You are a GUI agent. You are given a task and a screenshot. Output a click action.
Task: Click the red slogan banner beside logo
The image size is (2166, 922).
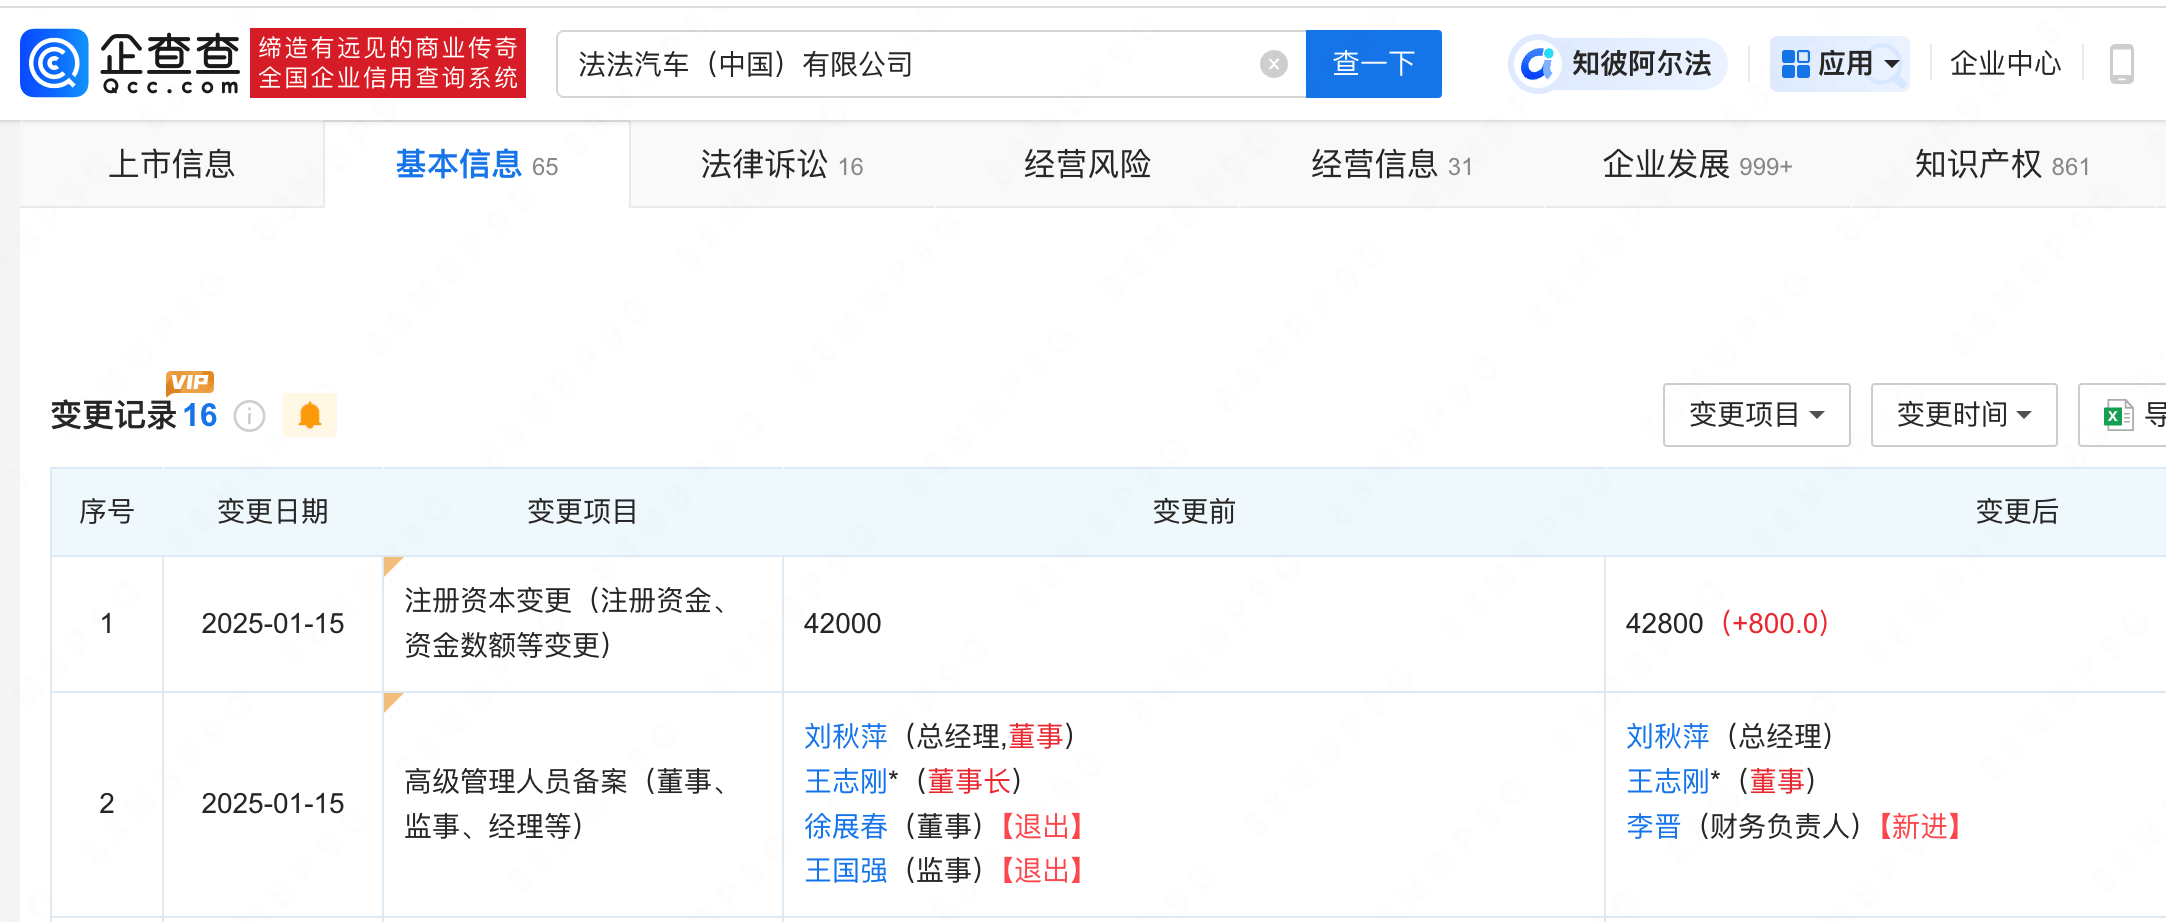[x=388, y=63]
